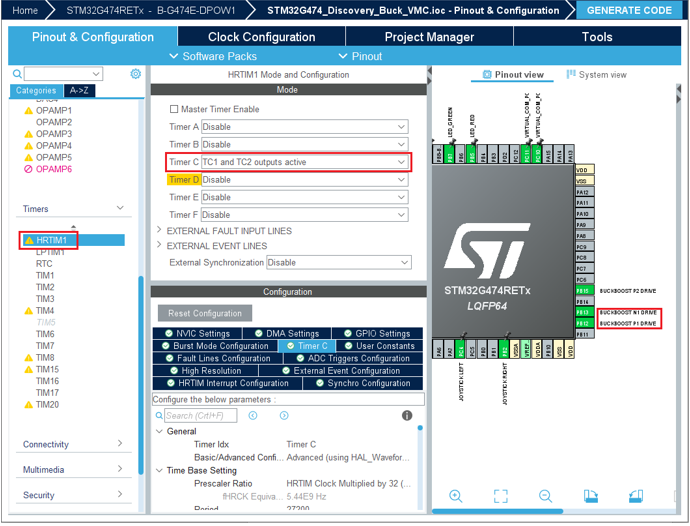Viewport: 690px width, 526px height.
Task: Open the Tools tab
Action: [597, 37]
